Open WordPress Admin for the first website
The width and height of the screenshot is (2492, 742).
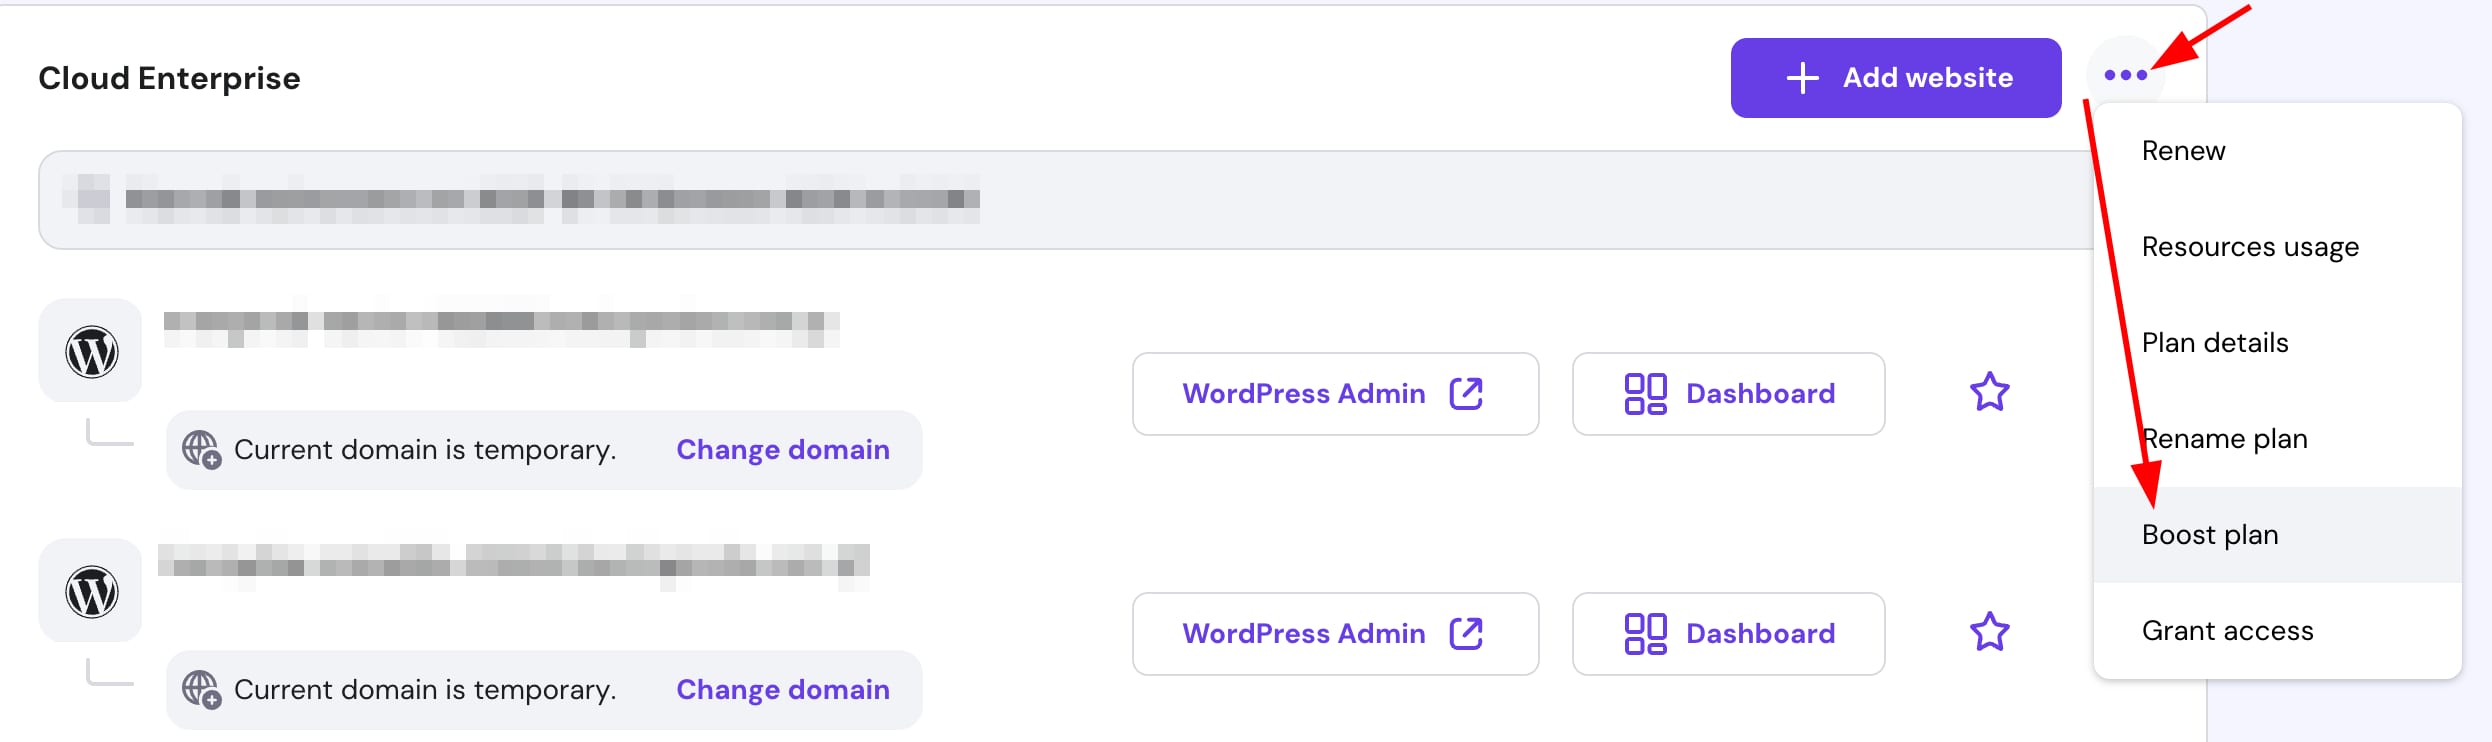(1334, 394)
